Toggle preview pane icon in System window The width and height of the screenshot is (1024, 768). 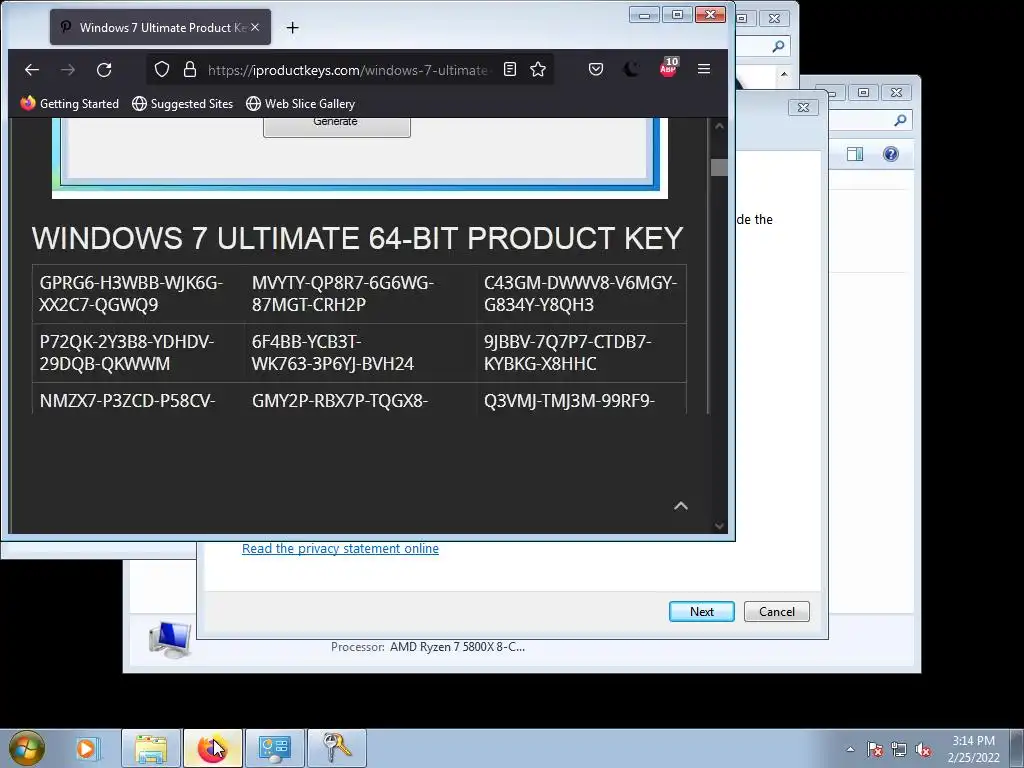tap(855, 154)
